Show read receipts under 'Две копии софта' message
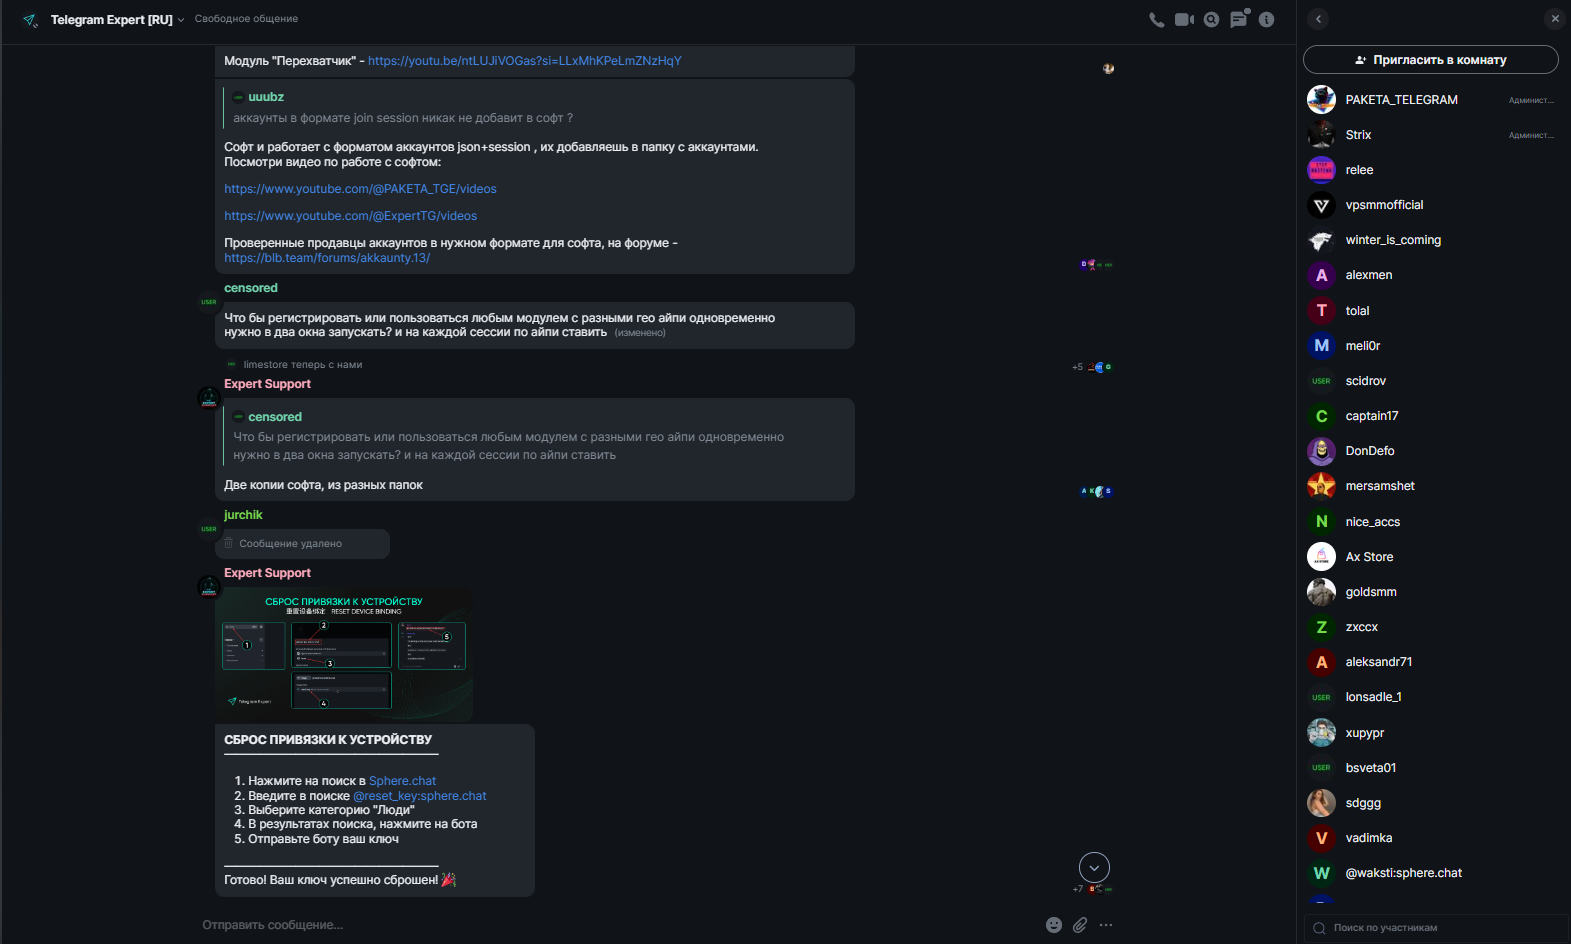This screenshot has width=1571, height=944. [1096, 491]
